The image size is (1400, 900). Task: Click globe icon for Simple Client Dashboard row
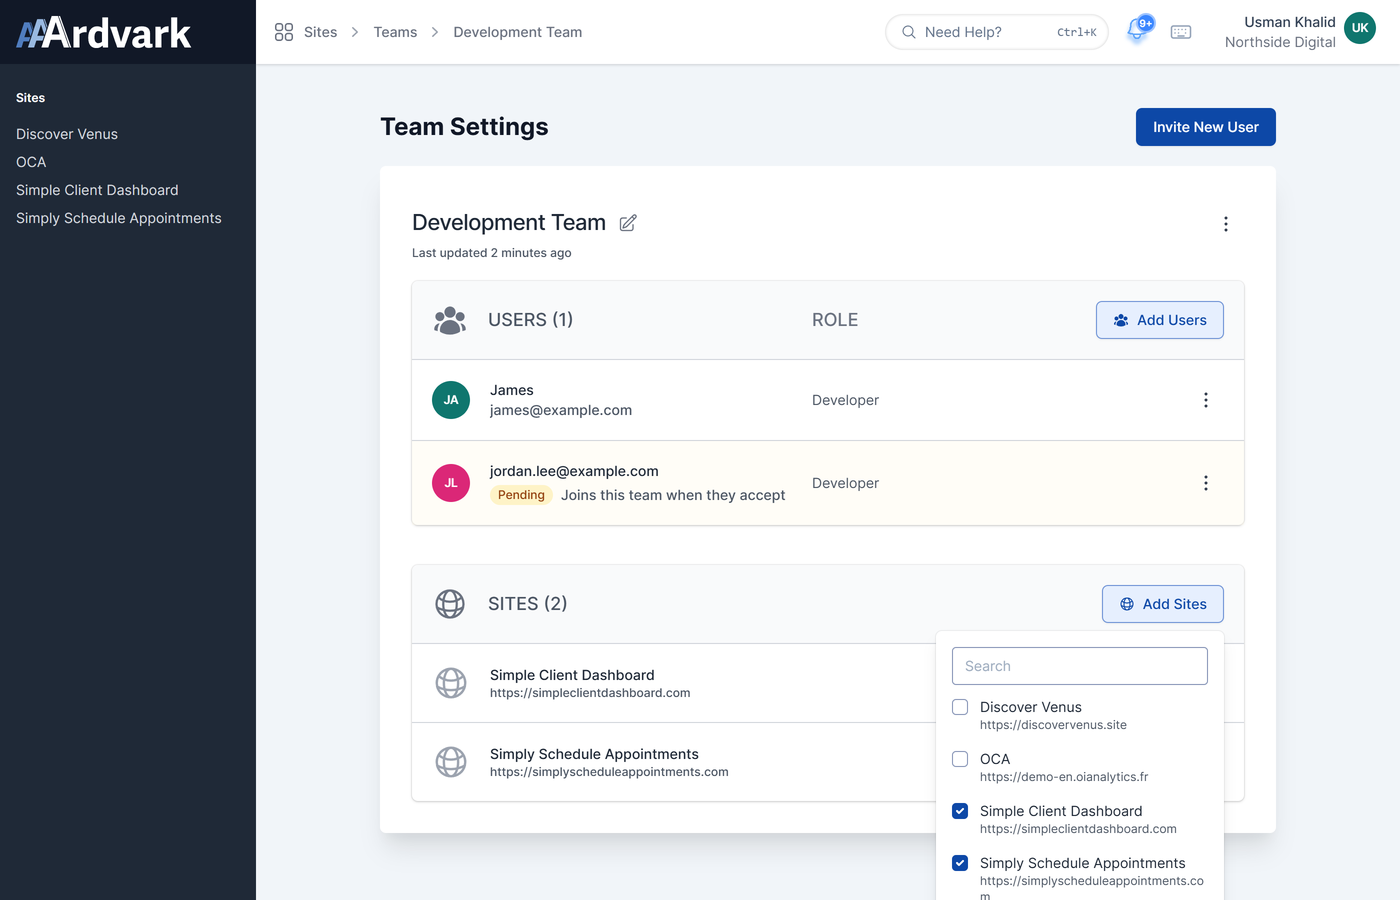pyautogui.click(x=451, y=683)
